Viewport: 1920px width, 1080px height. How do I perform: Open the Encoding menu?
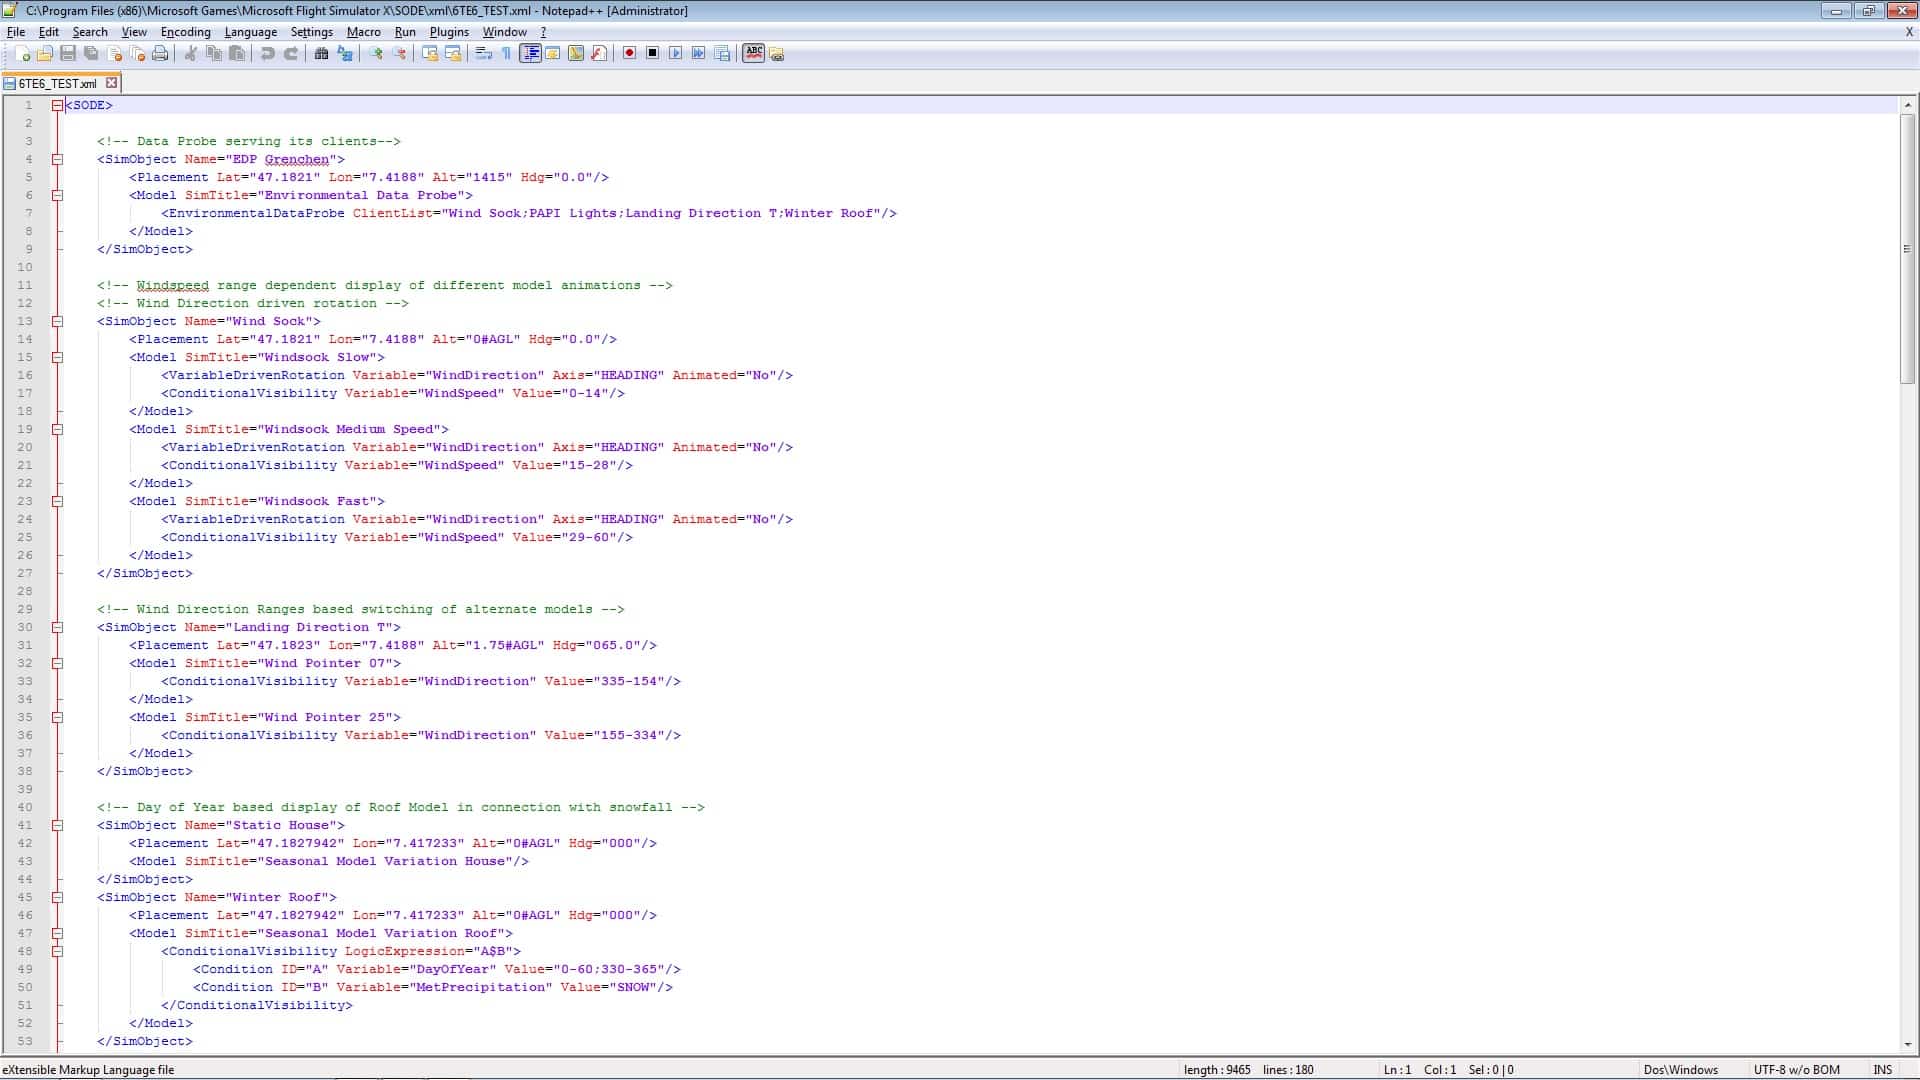click(185, 32)
